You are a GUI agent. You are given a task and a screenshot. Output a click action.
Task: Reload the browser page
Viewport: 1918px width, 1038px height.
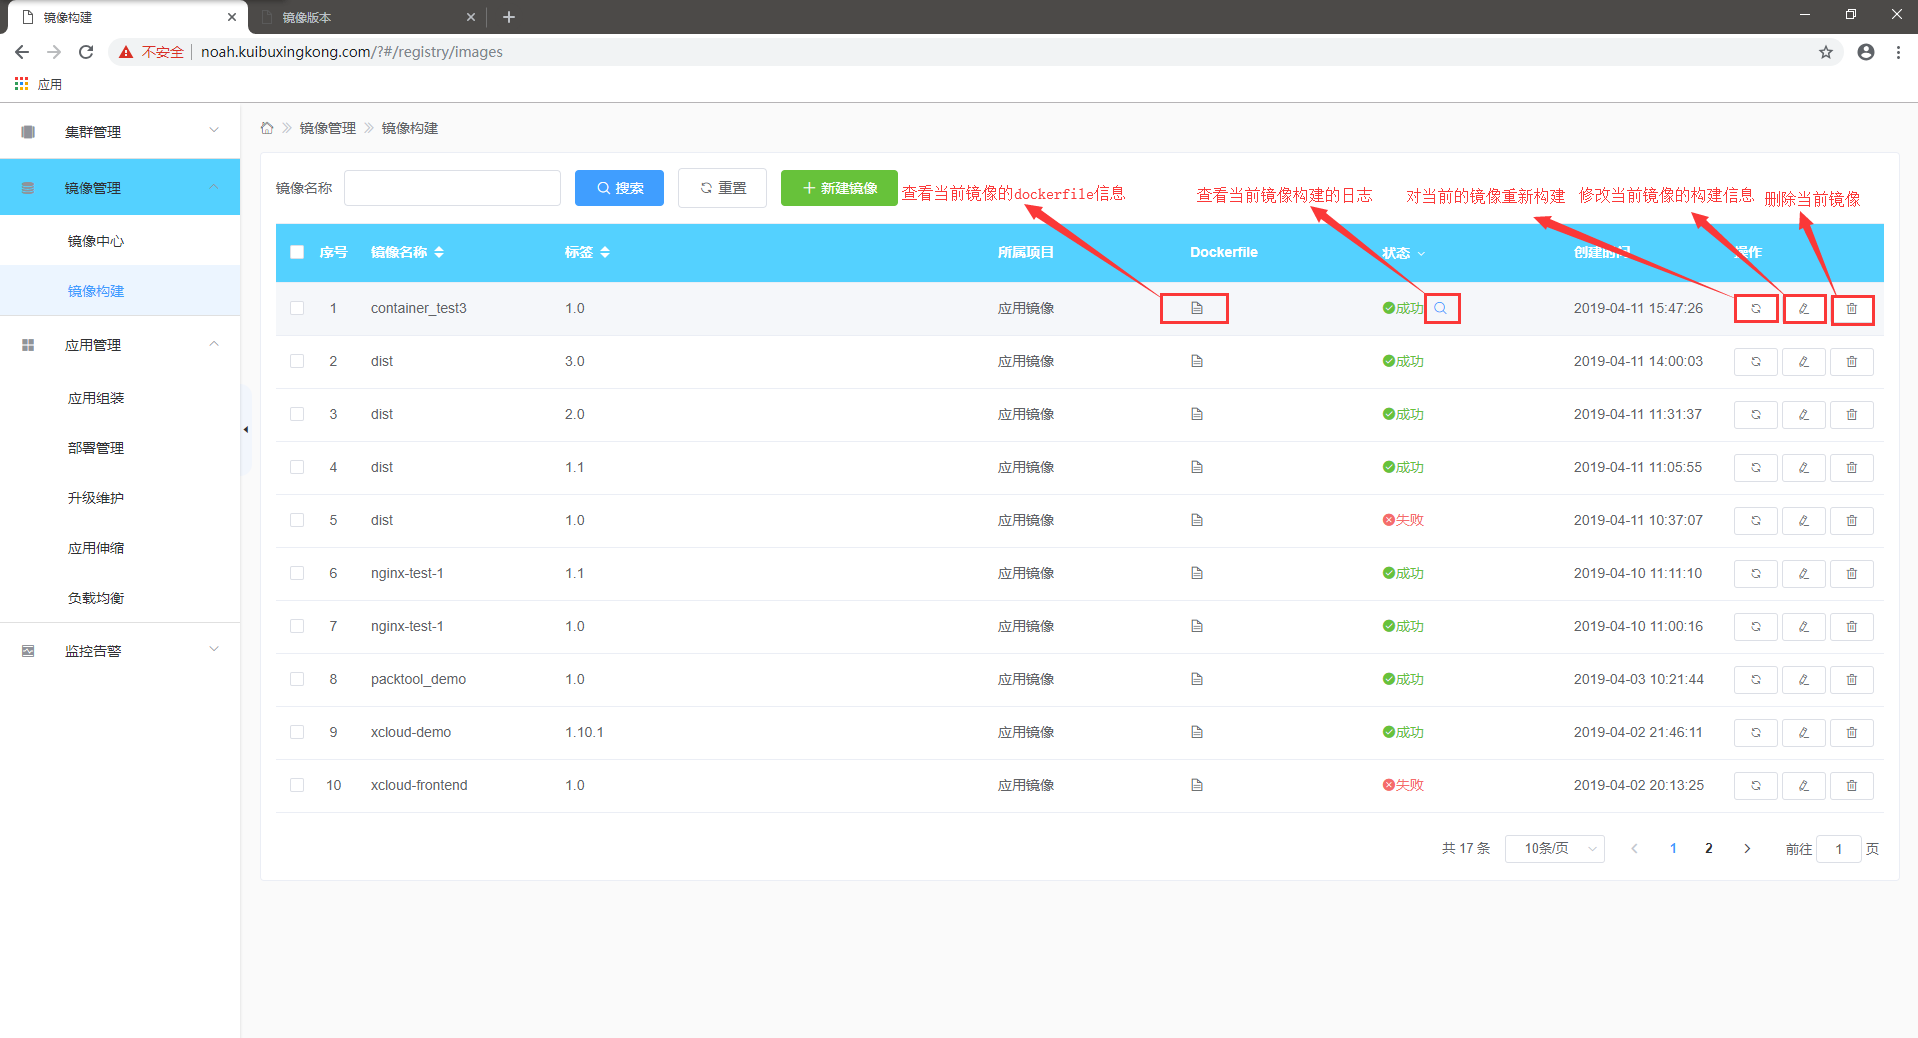[86, 52]
